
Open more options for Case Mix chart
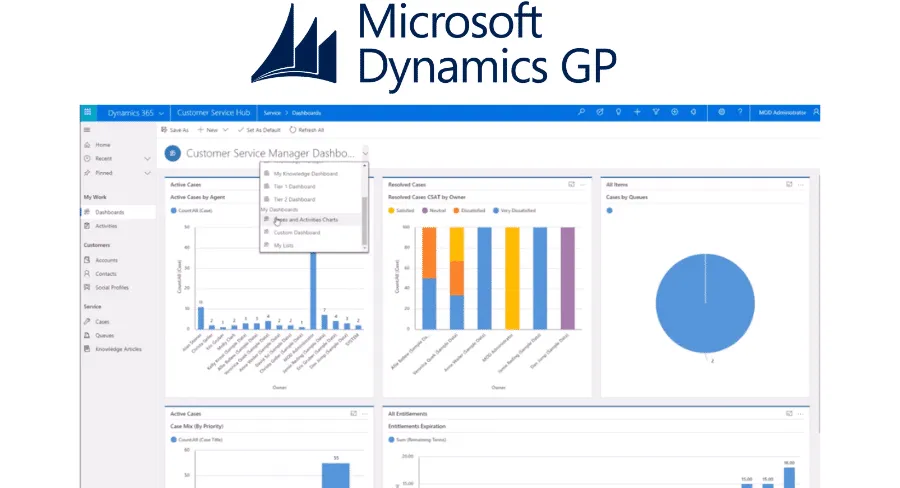365,413
